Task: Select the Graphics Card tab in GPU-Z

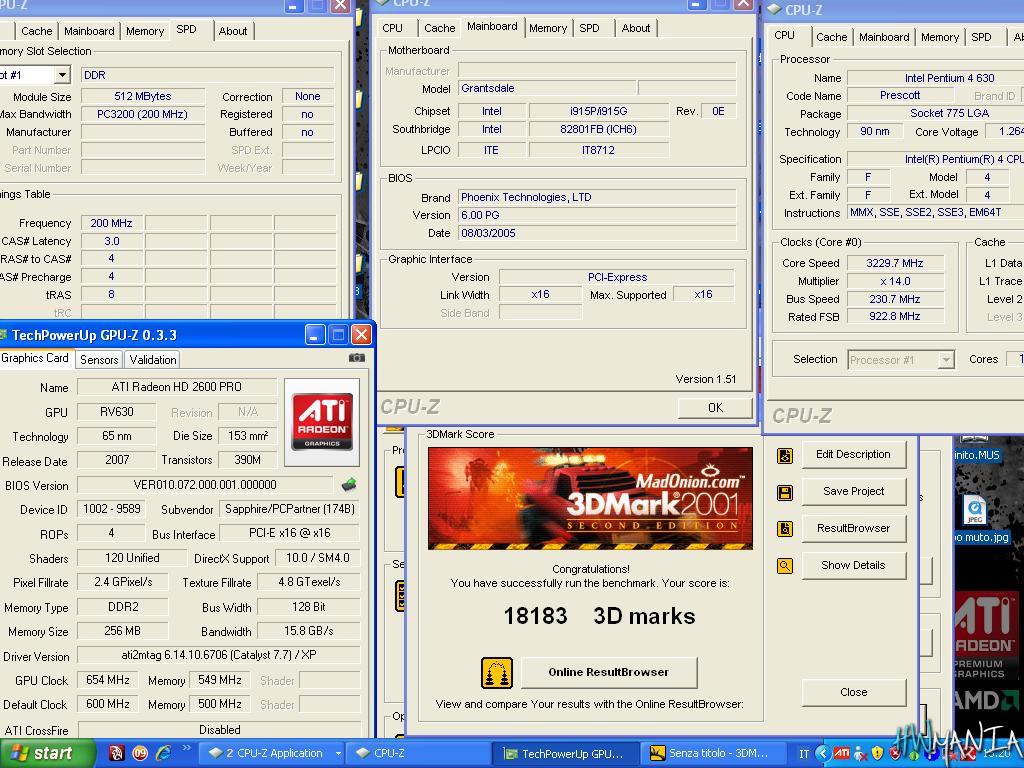Action: [x=35, y=358]
